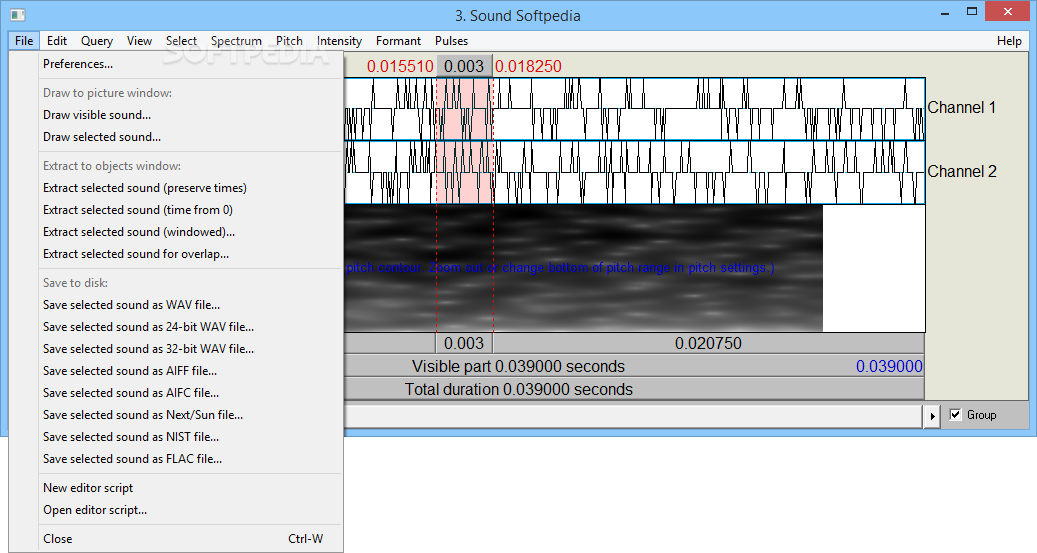The height and width of the screenshot is (553, 1037).
Task: Maximize the Sound Softpedia window
Action: pos(972,12)
